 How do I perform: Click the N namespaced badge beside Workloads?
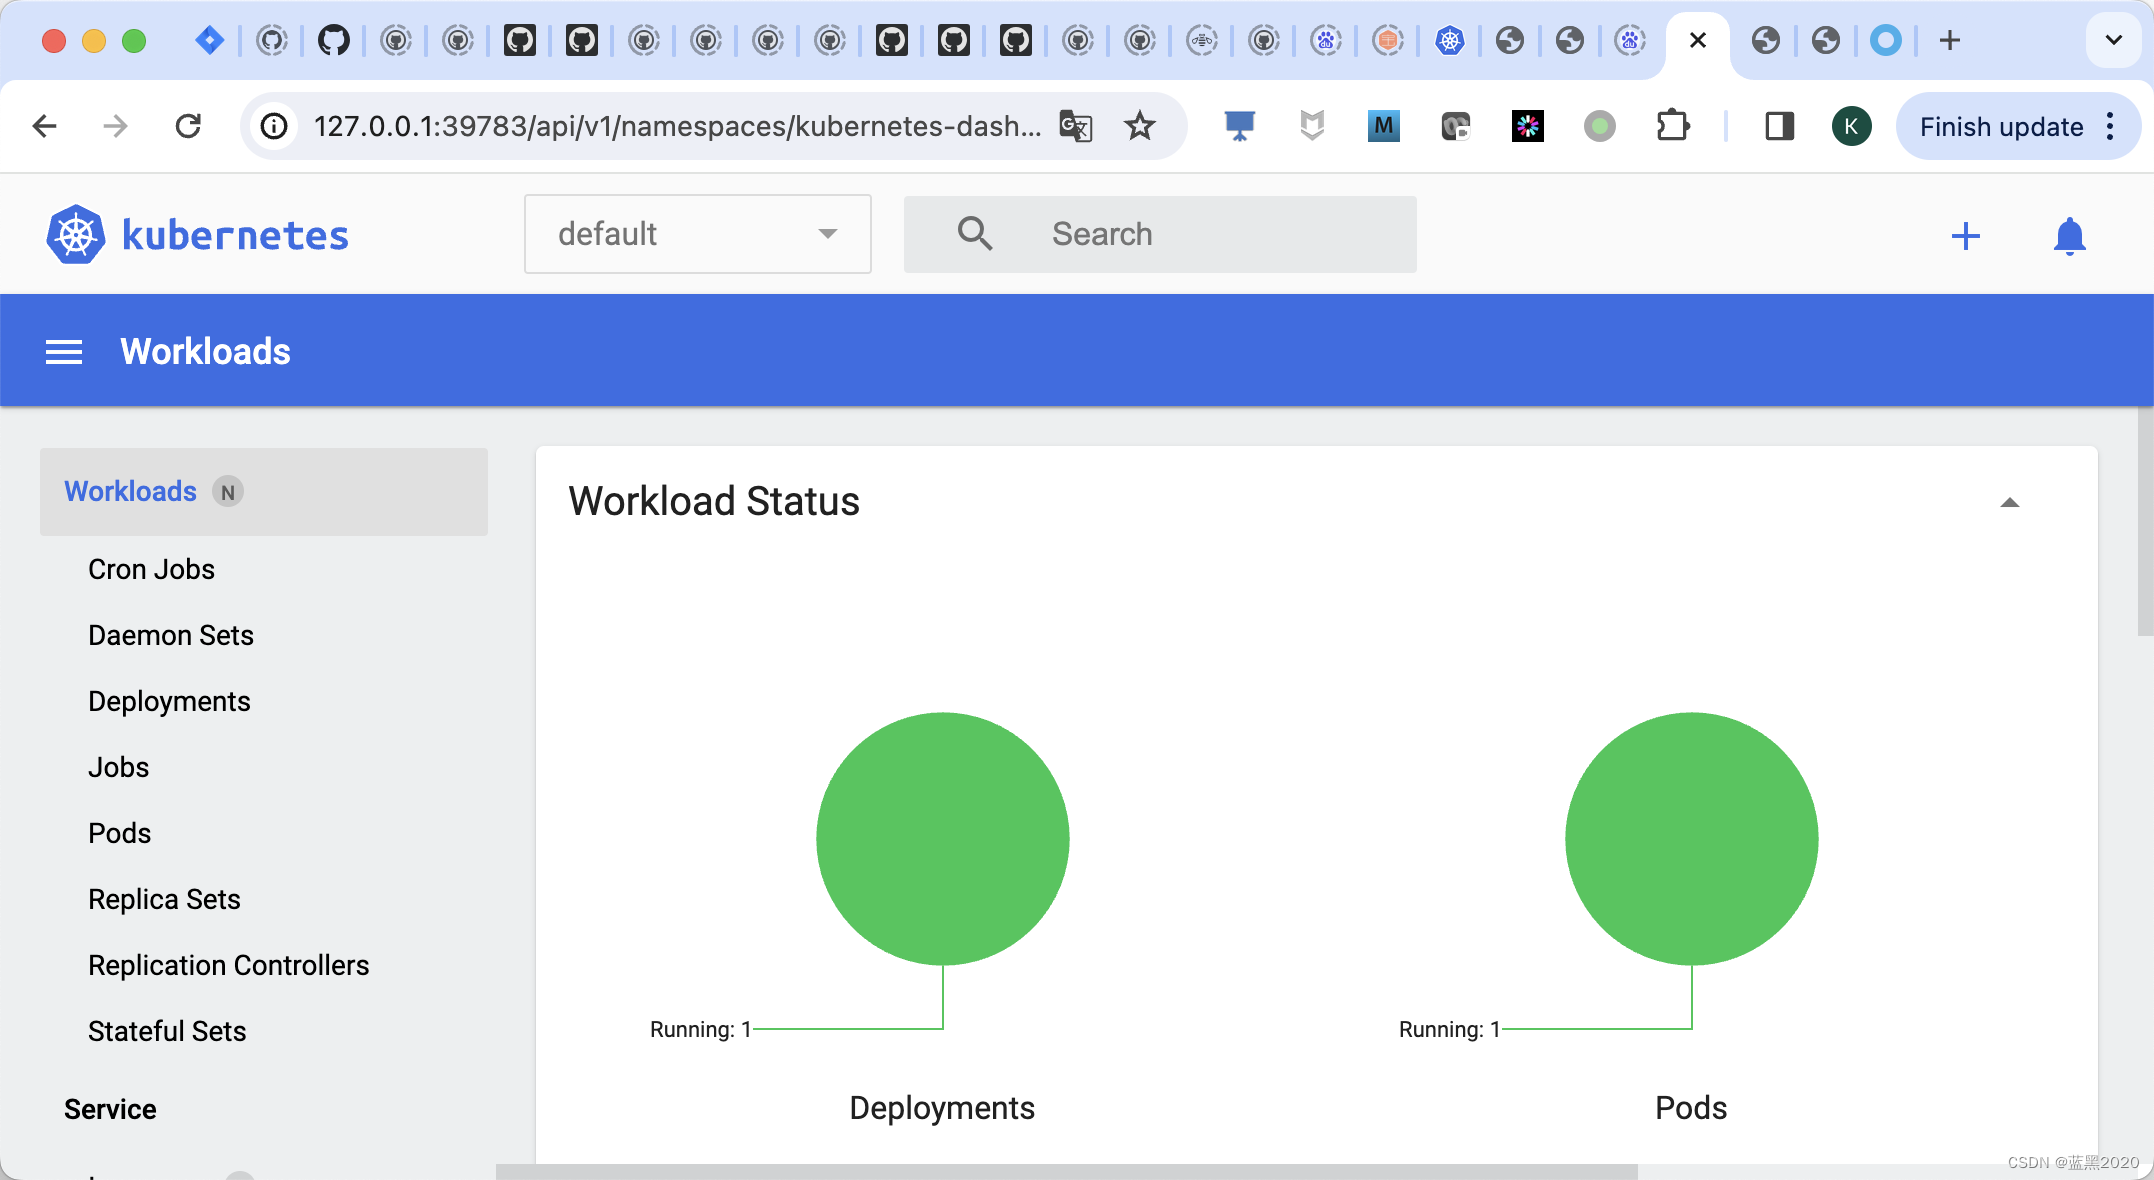[x=228, y=492]
